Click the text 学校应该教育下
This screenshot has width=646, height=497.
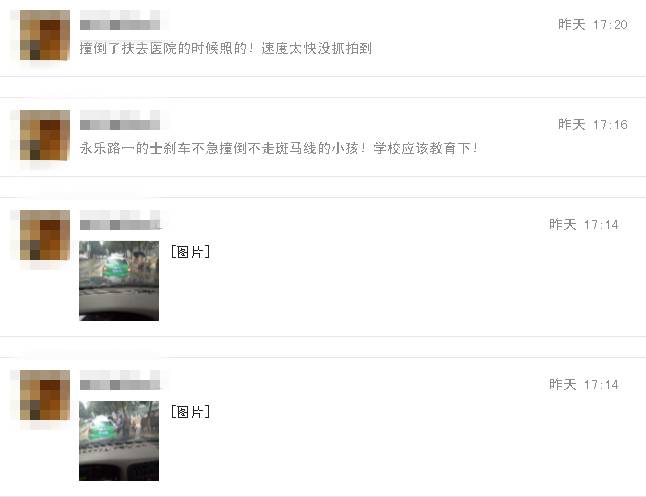pos(422,148)
